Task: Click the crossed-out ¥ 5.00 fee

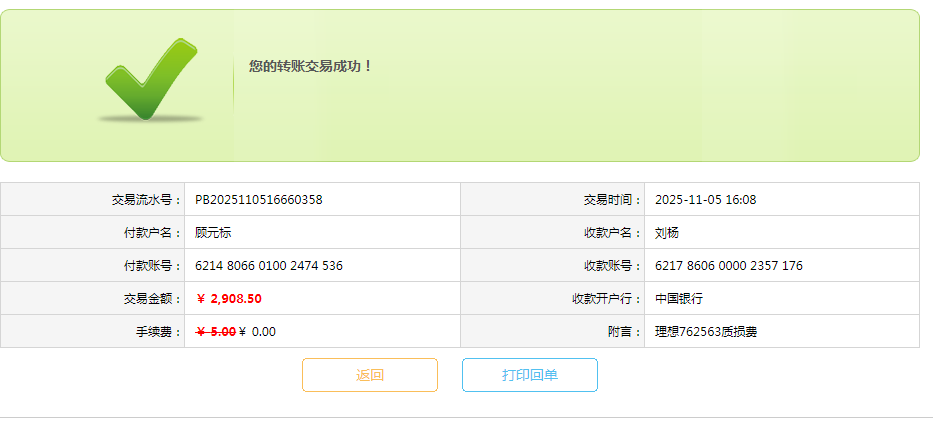Action: tap(216, 331)
